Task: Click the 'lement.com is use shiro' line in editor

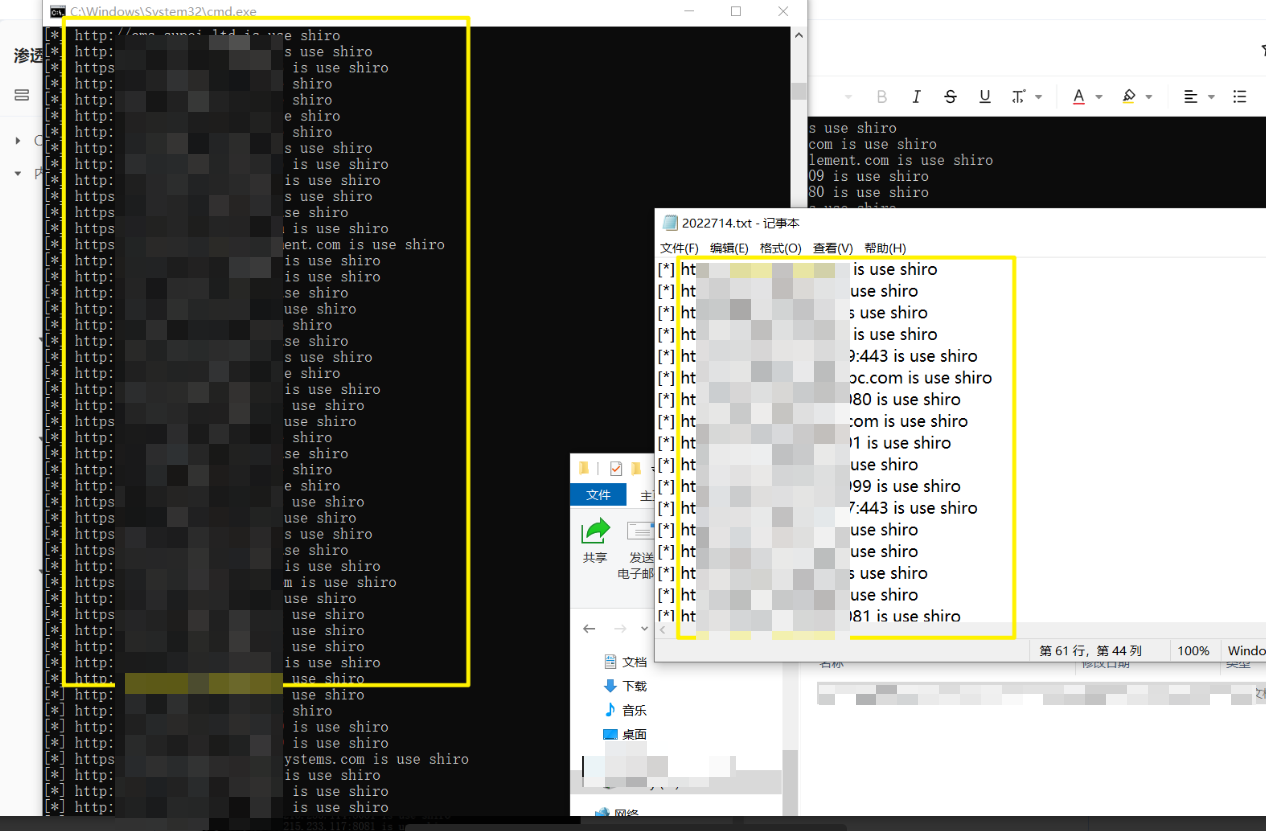Action: tap(901, 160)
